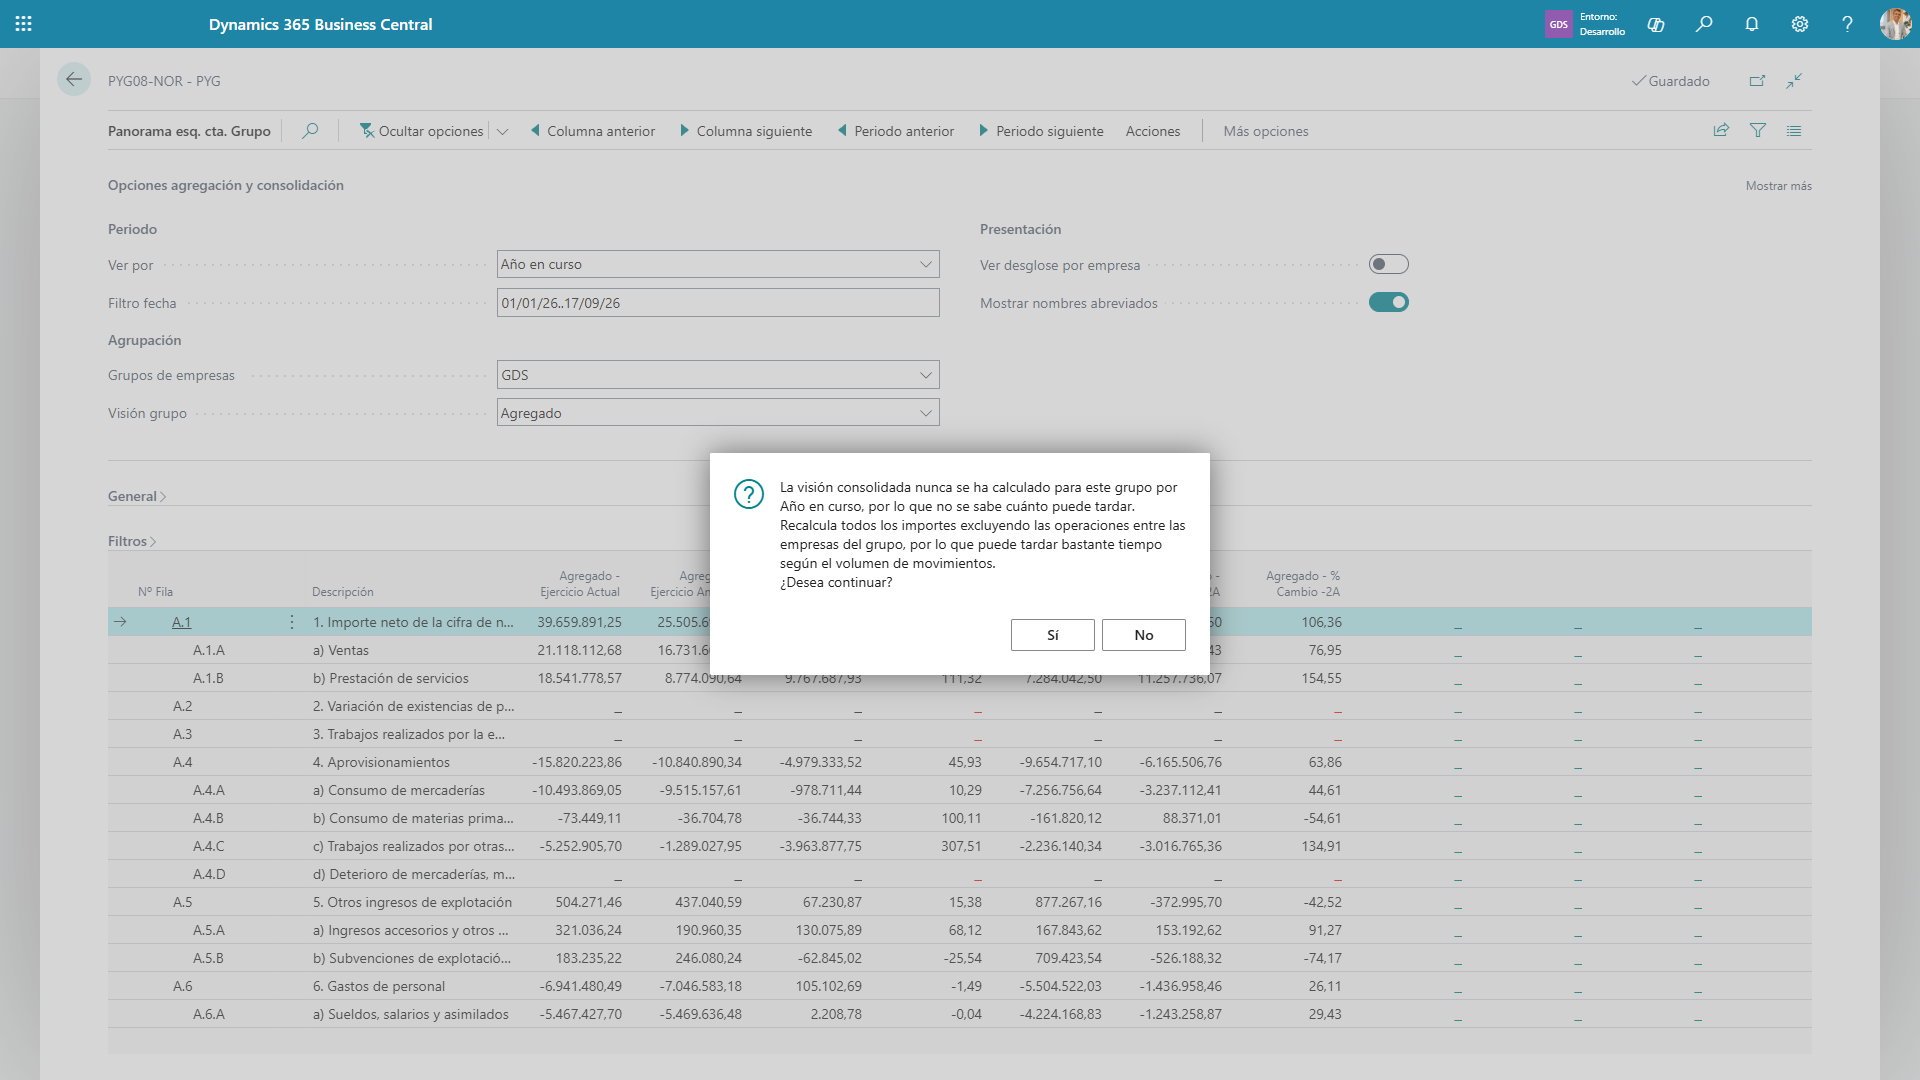
Task: Go back with the arrow button
Action: coord(74,80)
